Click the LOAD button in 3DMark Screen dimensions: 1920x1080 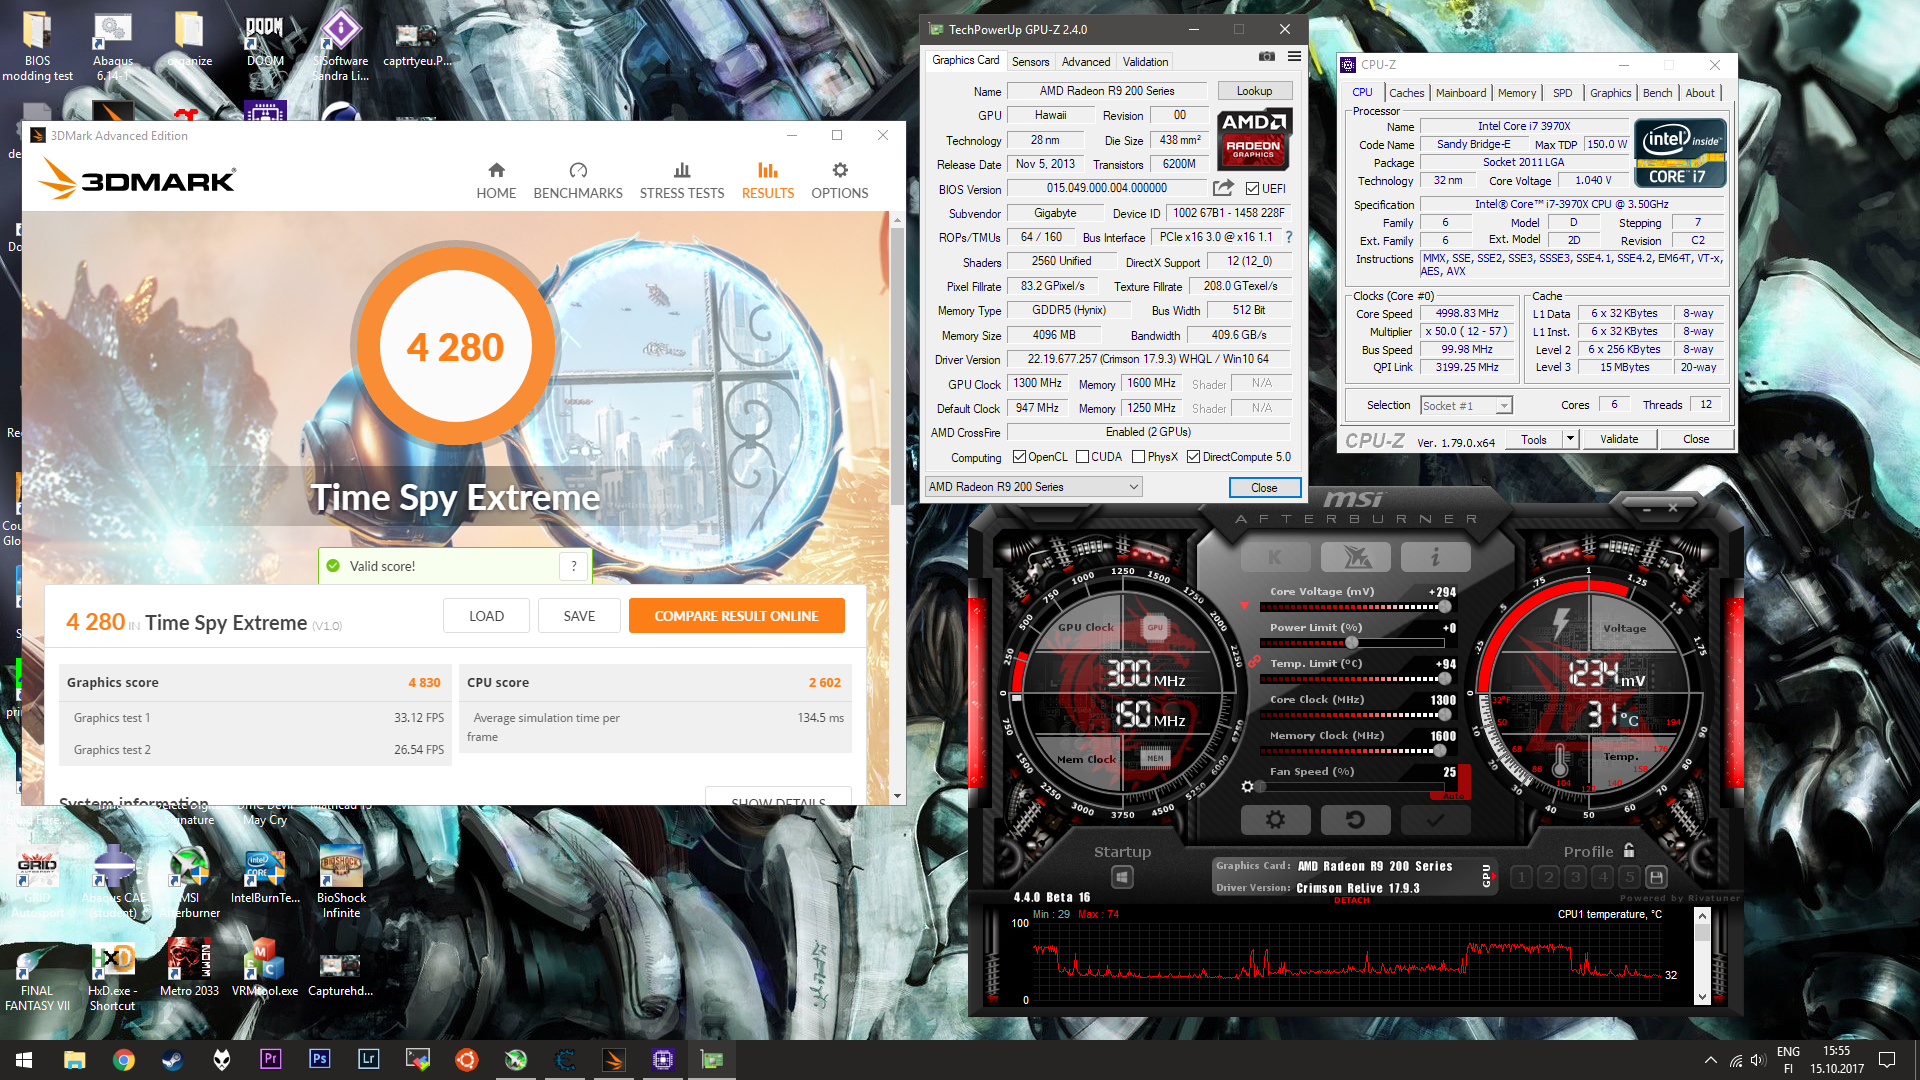pos(486,616)
